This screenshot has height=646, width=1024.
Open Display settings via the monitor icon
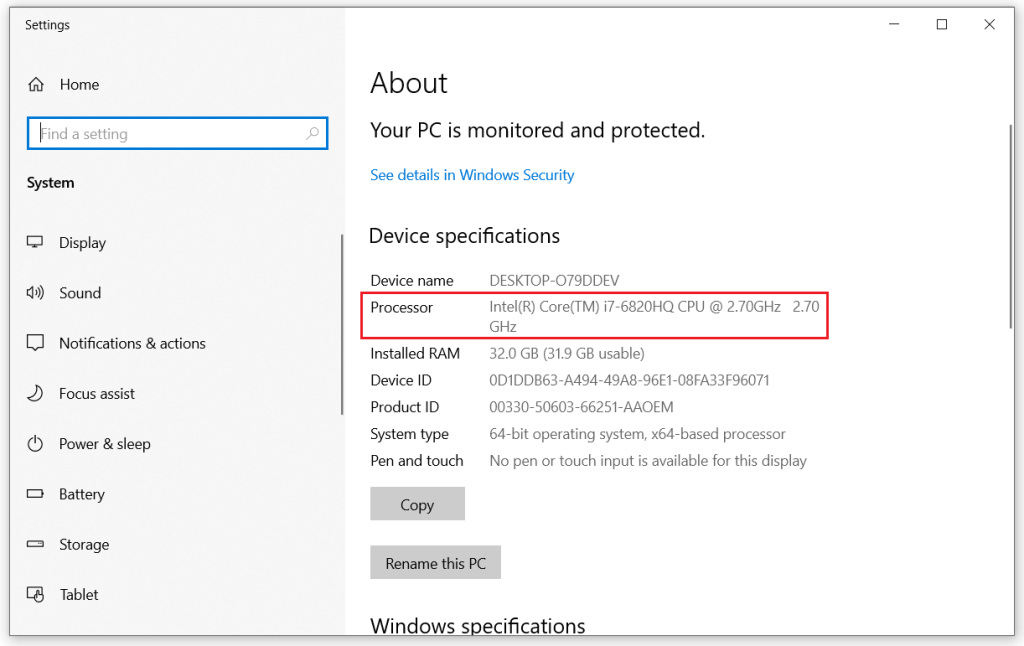click(35, 242)
